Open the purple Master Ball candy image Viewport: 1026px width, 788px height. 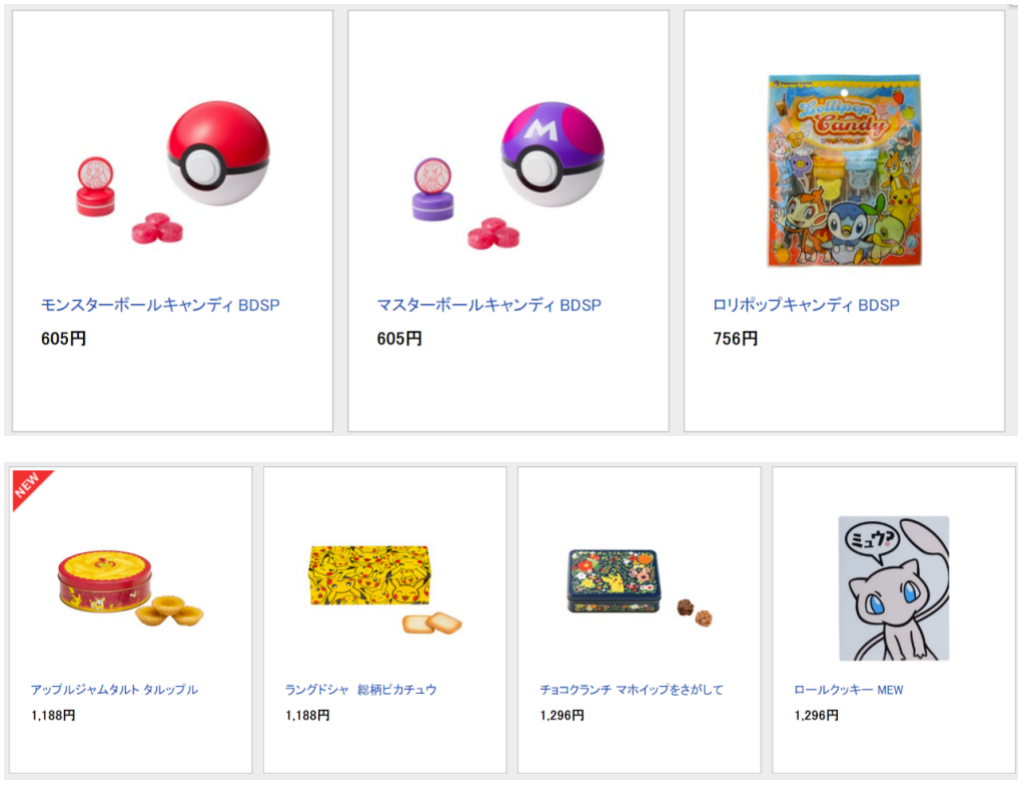pos(508,175)
